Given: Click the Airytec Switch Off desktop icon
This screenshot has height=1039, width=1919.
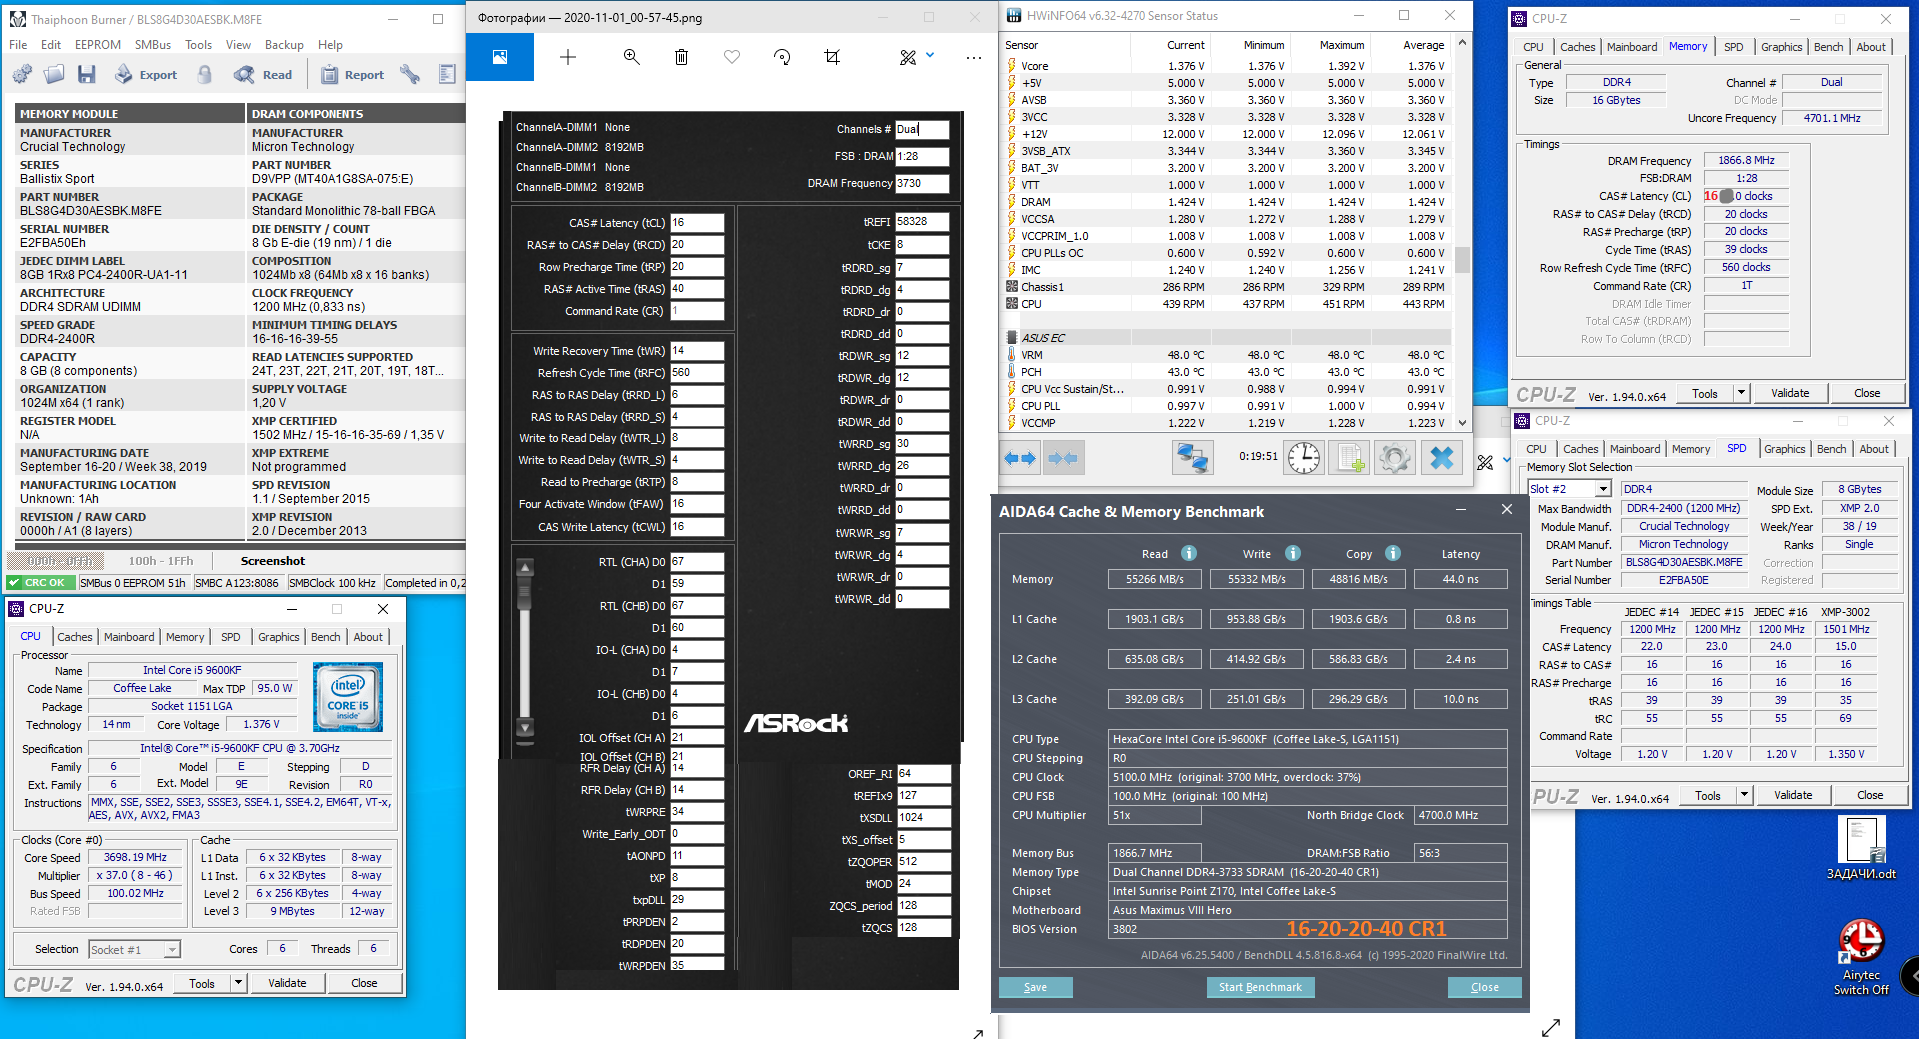Looking at the screenshot, I should pos(1861,957).
